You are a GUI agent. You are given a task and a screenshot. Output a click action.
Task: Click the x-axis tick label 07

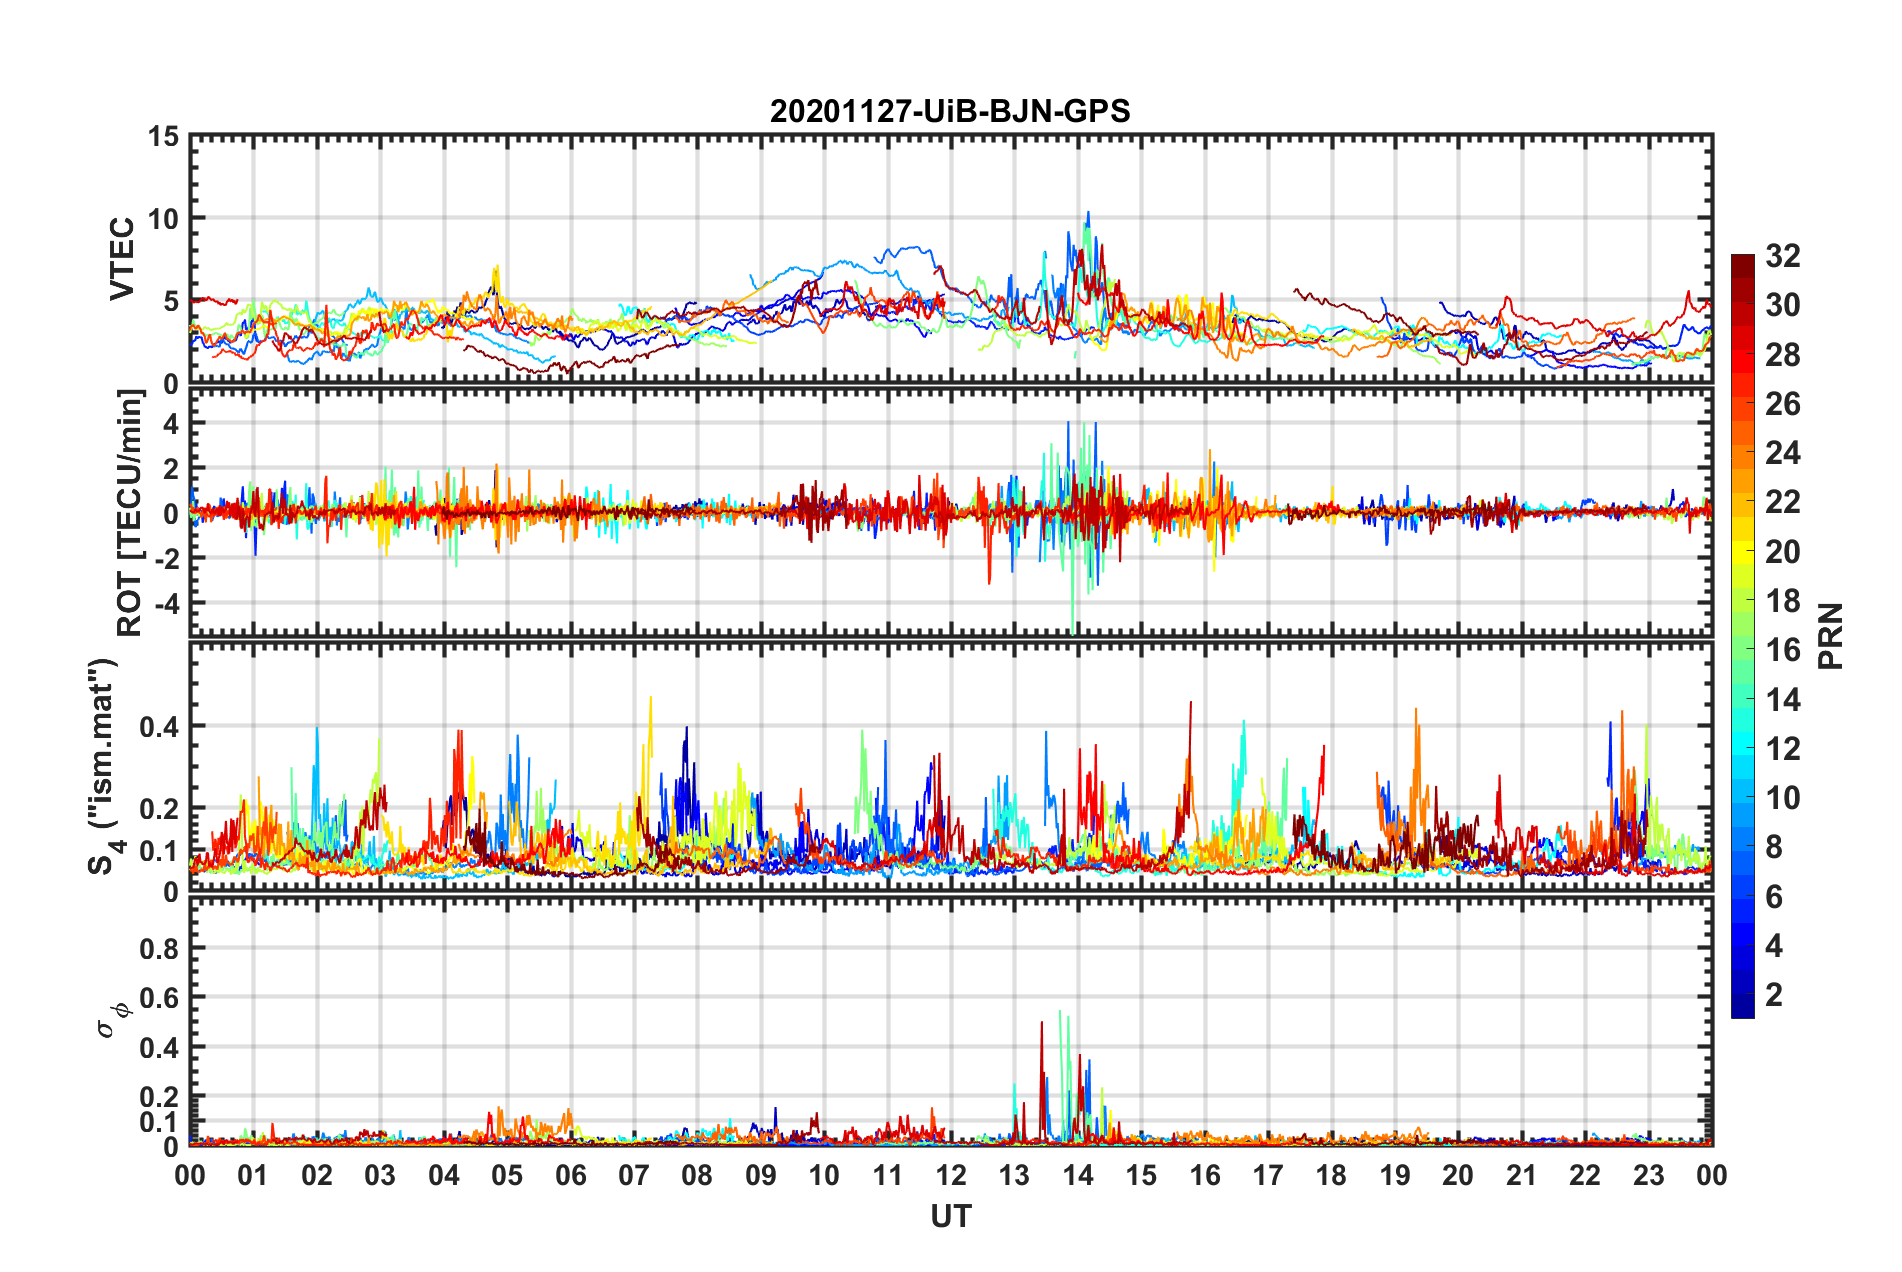click(634, 1175)
